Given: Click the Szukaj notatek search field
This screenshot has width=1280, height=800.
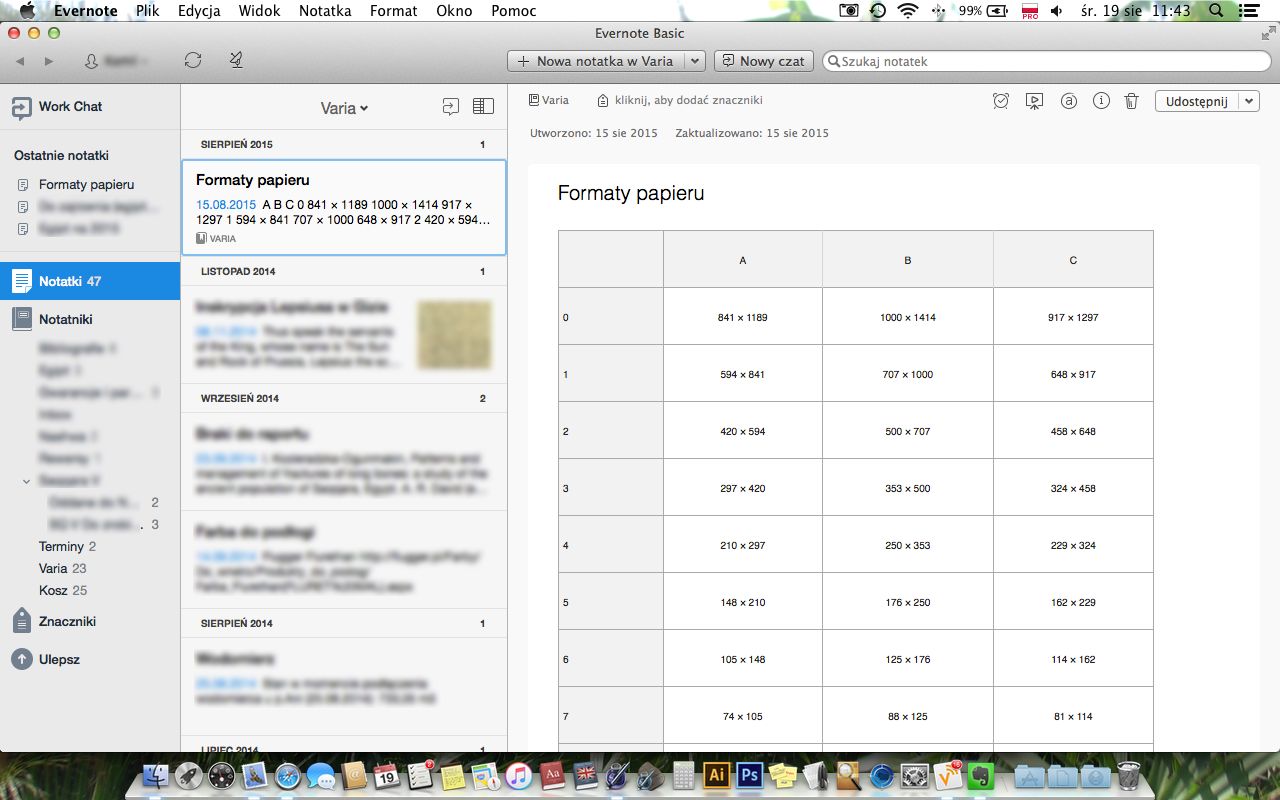Looking at the screenshot, I should point(1046,61).
